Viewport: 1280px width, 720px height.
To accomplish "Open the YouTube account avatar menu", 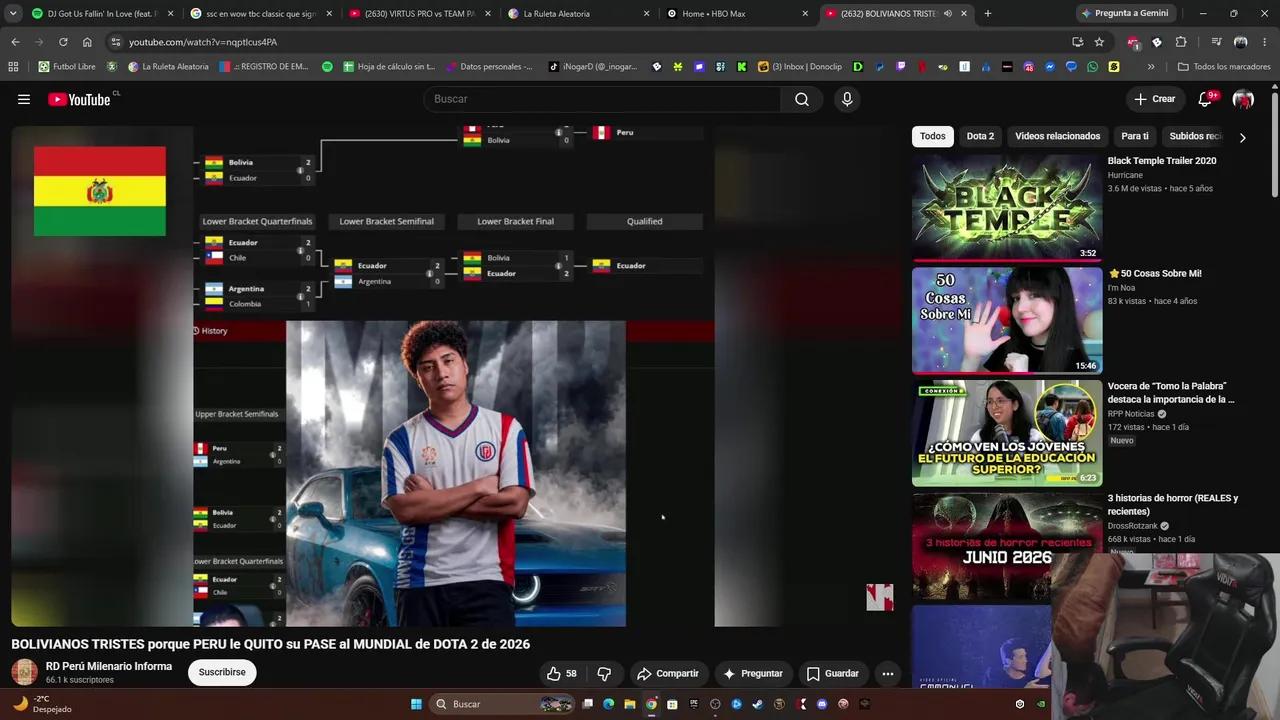I will (x=1243, y=99).
